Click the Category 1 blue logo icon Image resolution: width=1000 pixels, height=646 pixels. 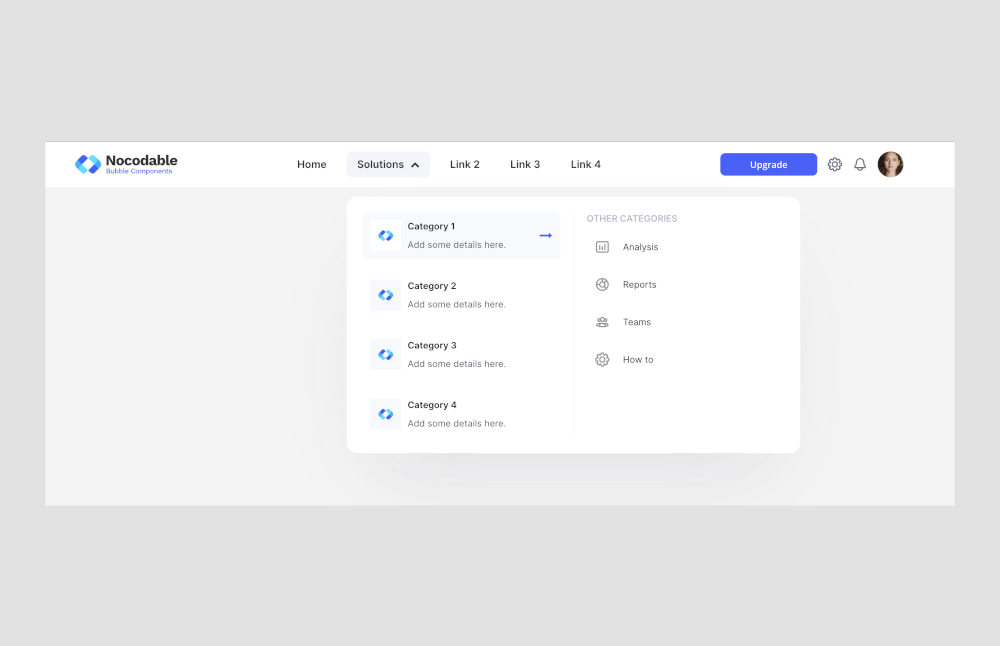pos(385,235)
